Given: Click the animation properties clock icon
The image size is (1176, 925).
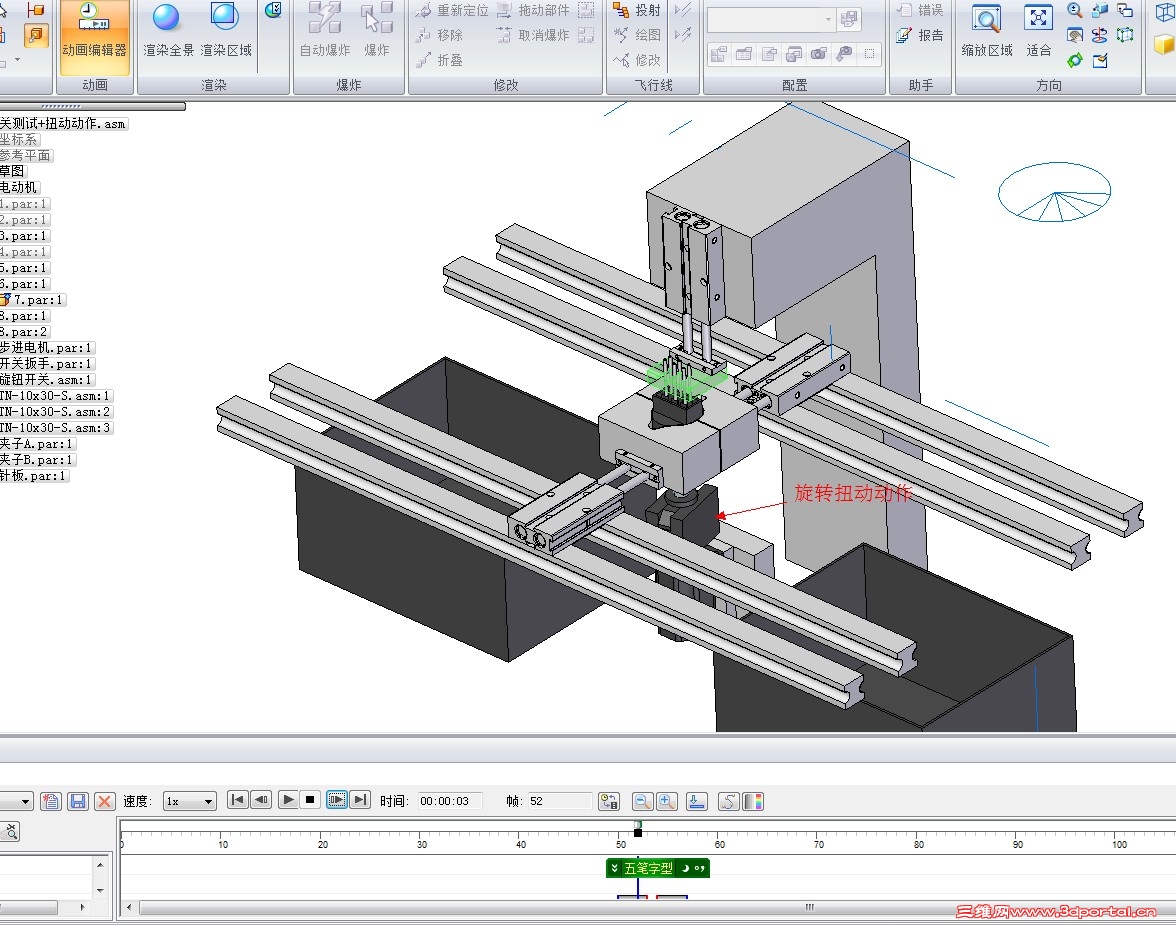Looking at the screenshot, I should point(609,801).
